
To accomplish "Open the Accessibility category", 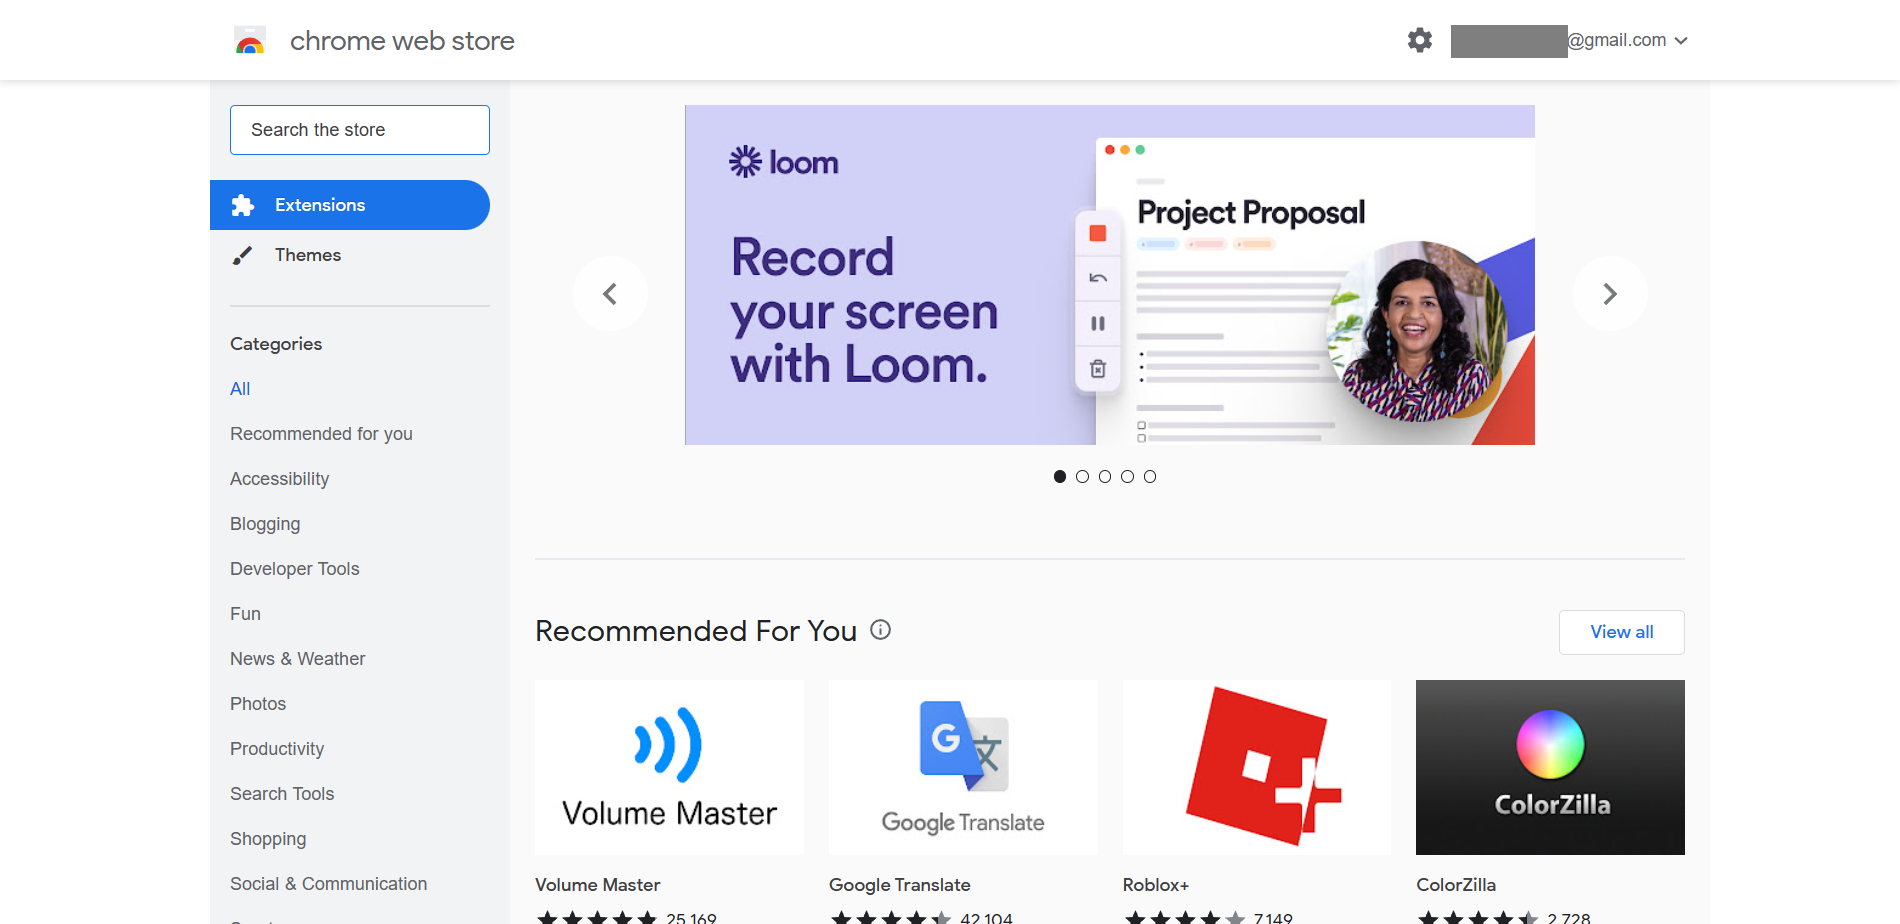I will coord(279,479).
